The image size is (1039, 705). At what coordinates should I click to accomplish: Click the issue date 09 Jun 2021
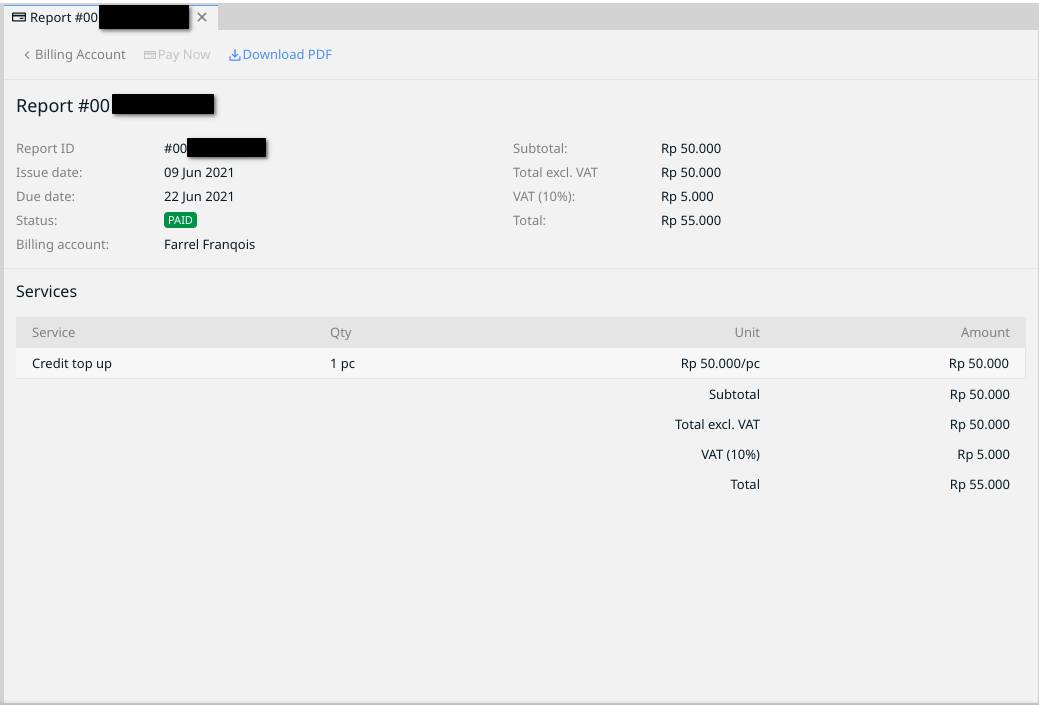click(199, 172)
